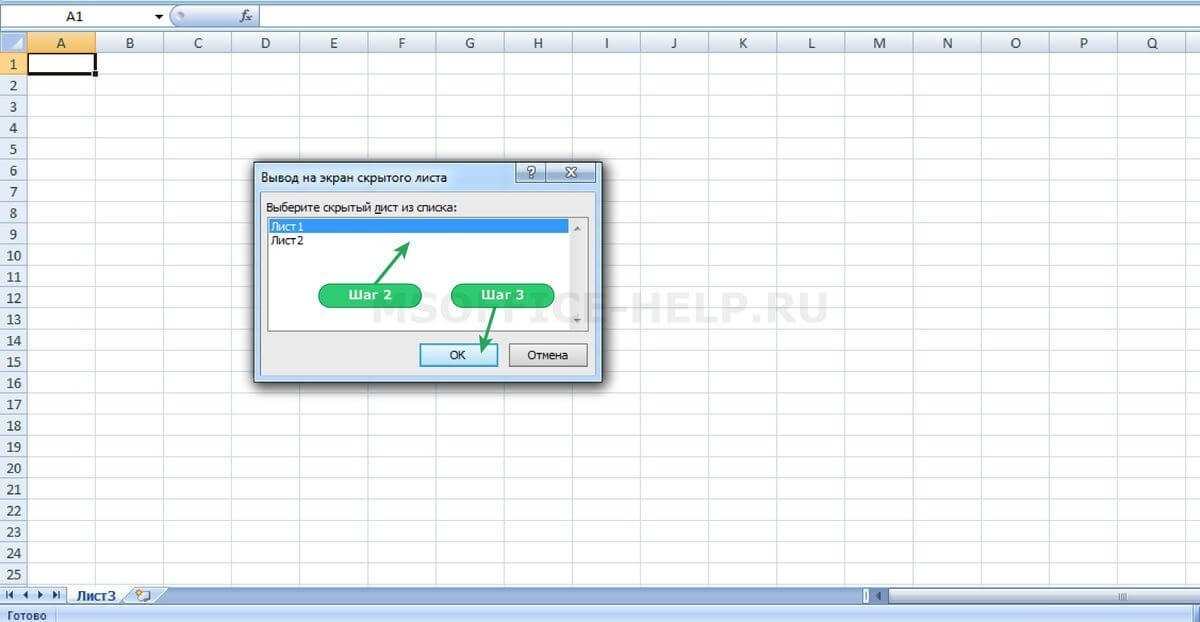Click OK to unhide the selected sheet
1200x622 pixels.
pyautogui.click(x=458, y=354)
